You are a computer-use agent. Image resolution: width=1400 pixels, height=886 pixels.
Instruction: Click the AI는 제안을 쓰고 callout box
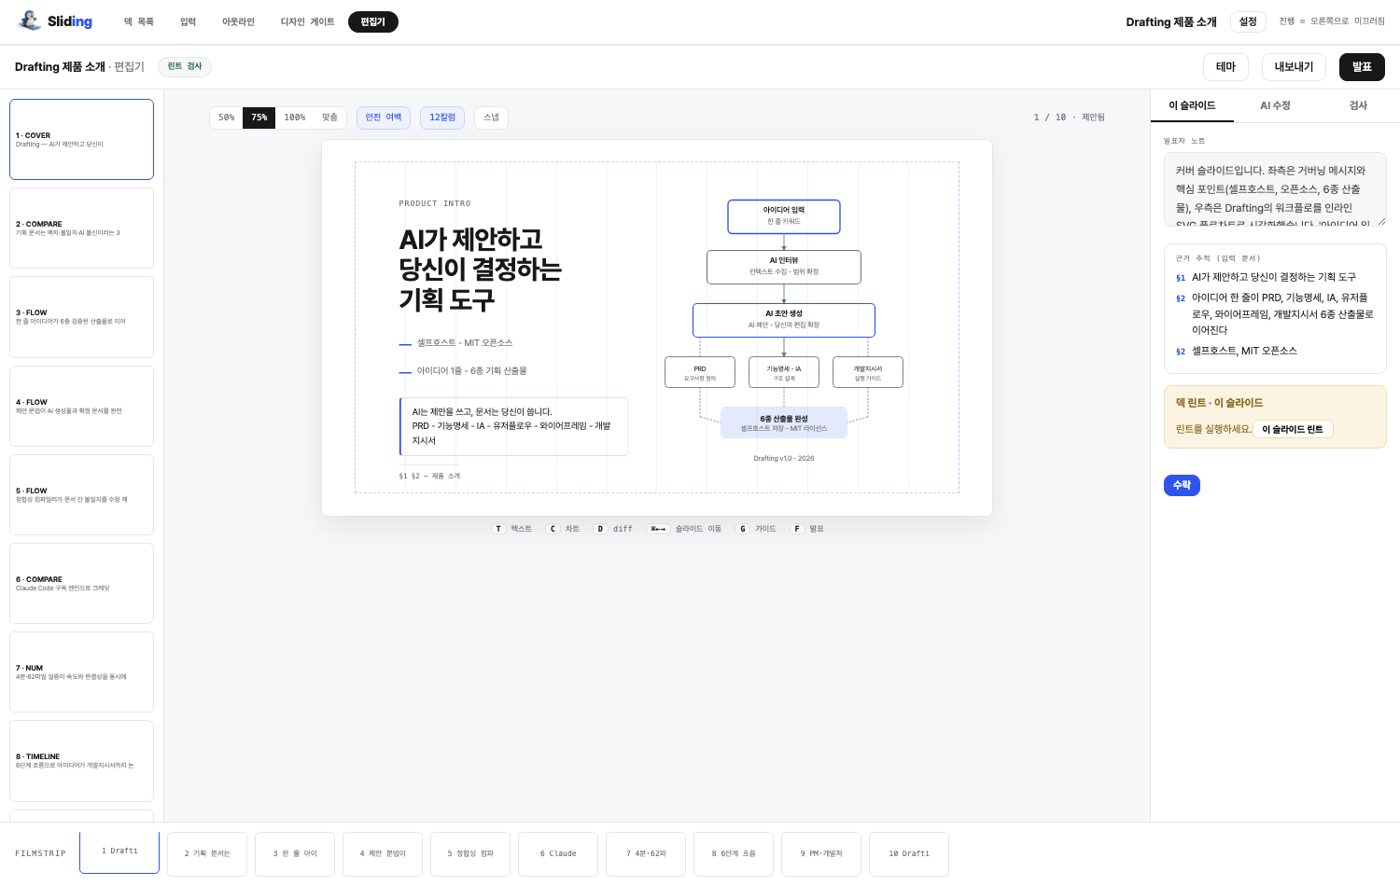513,426
